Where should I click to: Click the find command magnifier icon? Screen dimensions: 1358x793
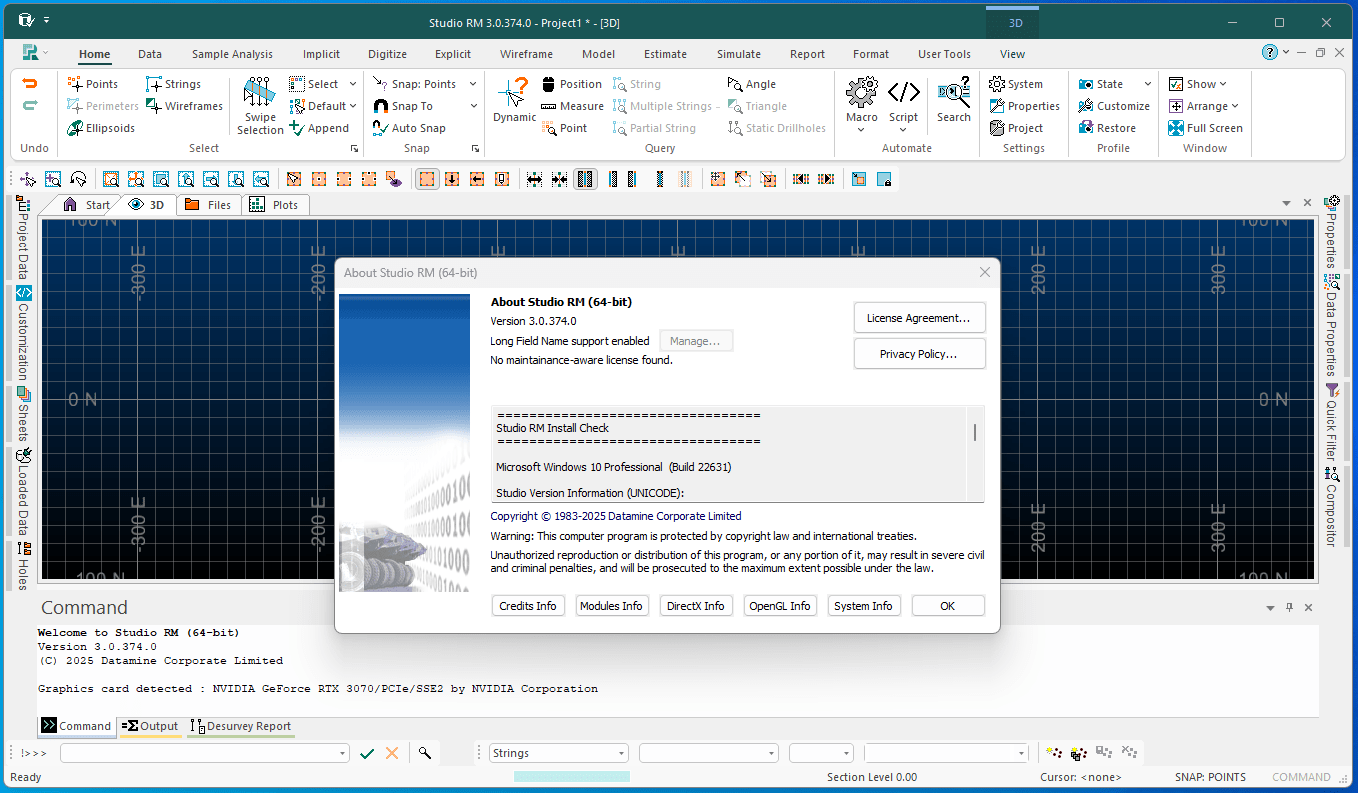pyautogui.click(x=425, y=753)
